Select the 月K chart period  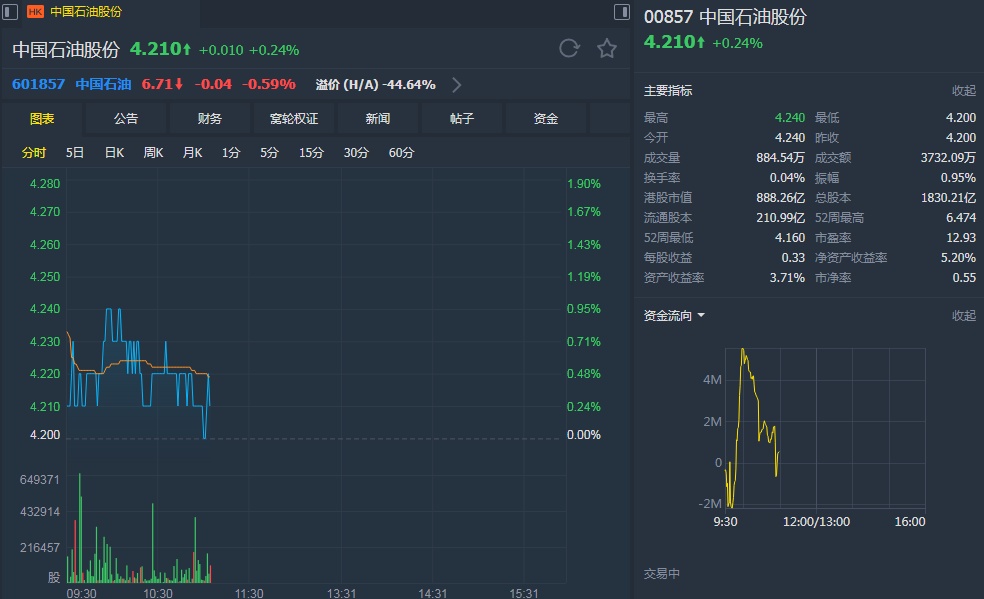click(192, 152)
